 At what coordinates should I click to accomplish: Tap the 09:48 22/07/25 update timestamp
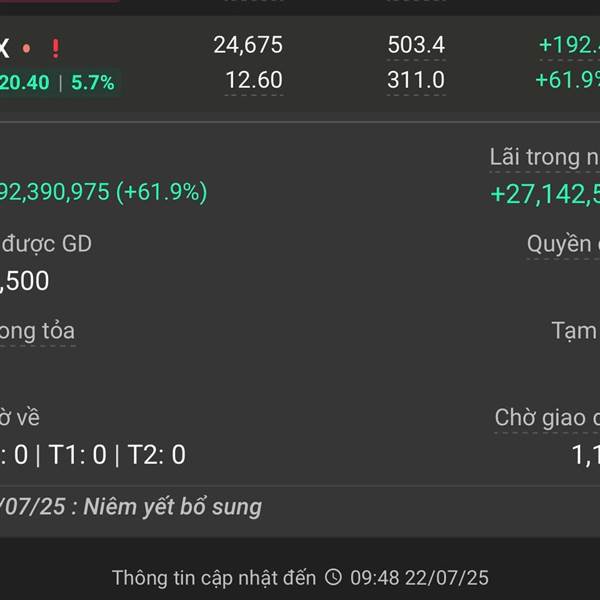click(419, 577)
